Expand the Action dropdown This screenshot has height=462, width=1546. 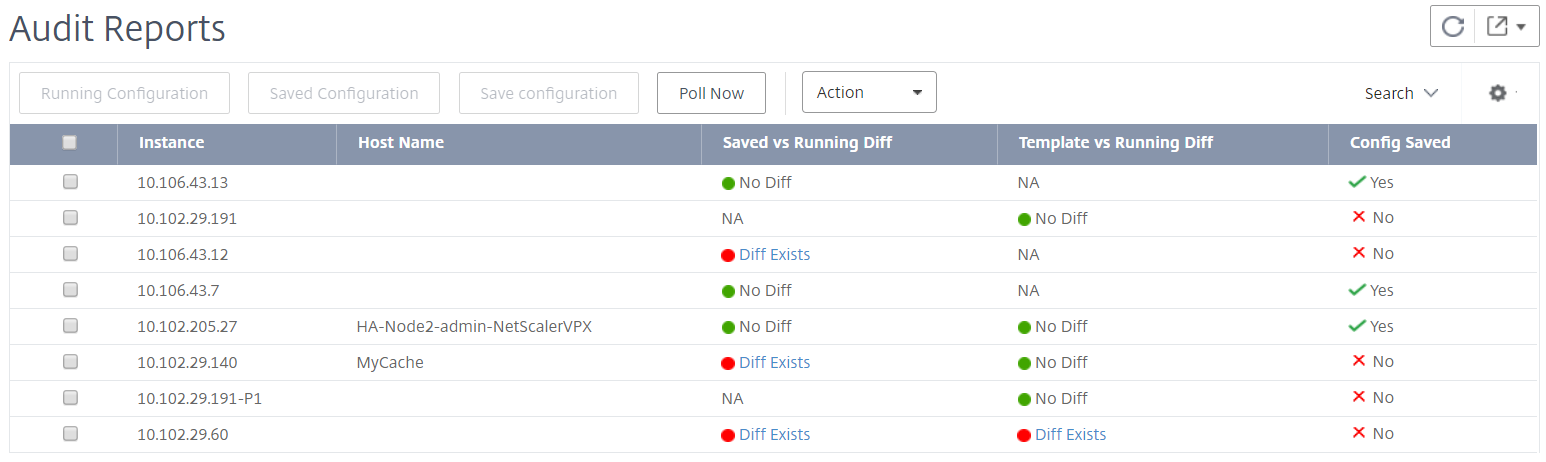pyautogui.click(x=869, y=92)
